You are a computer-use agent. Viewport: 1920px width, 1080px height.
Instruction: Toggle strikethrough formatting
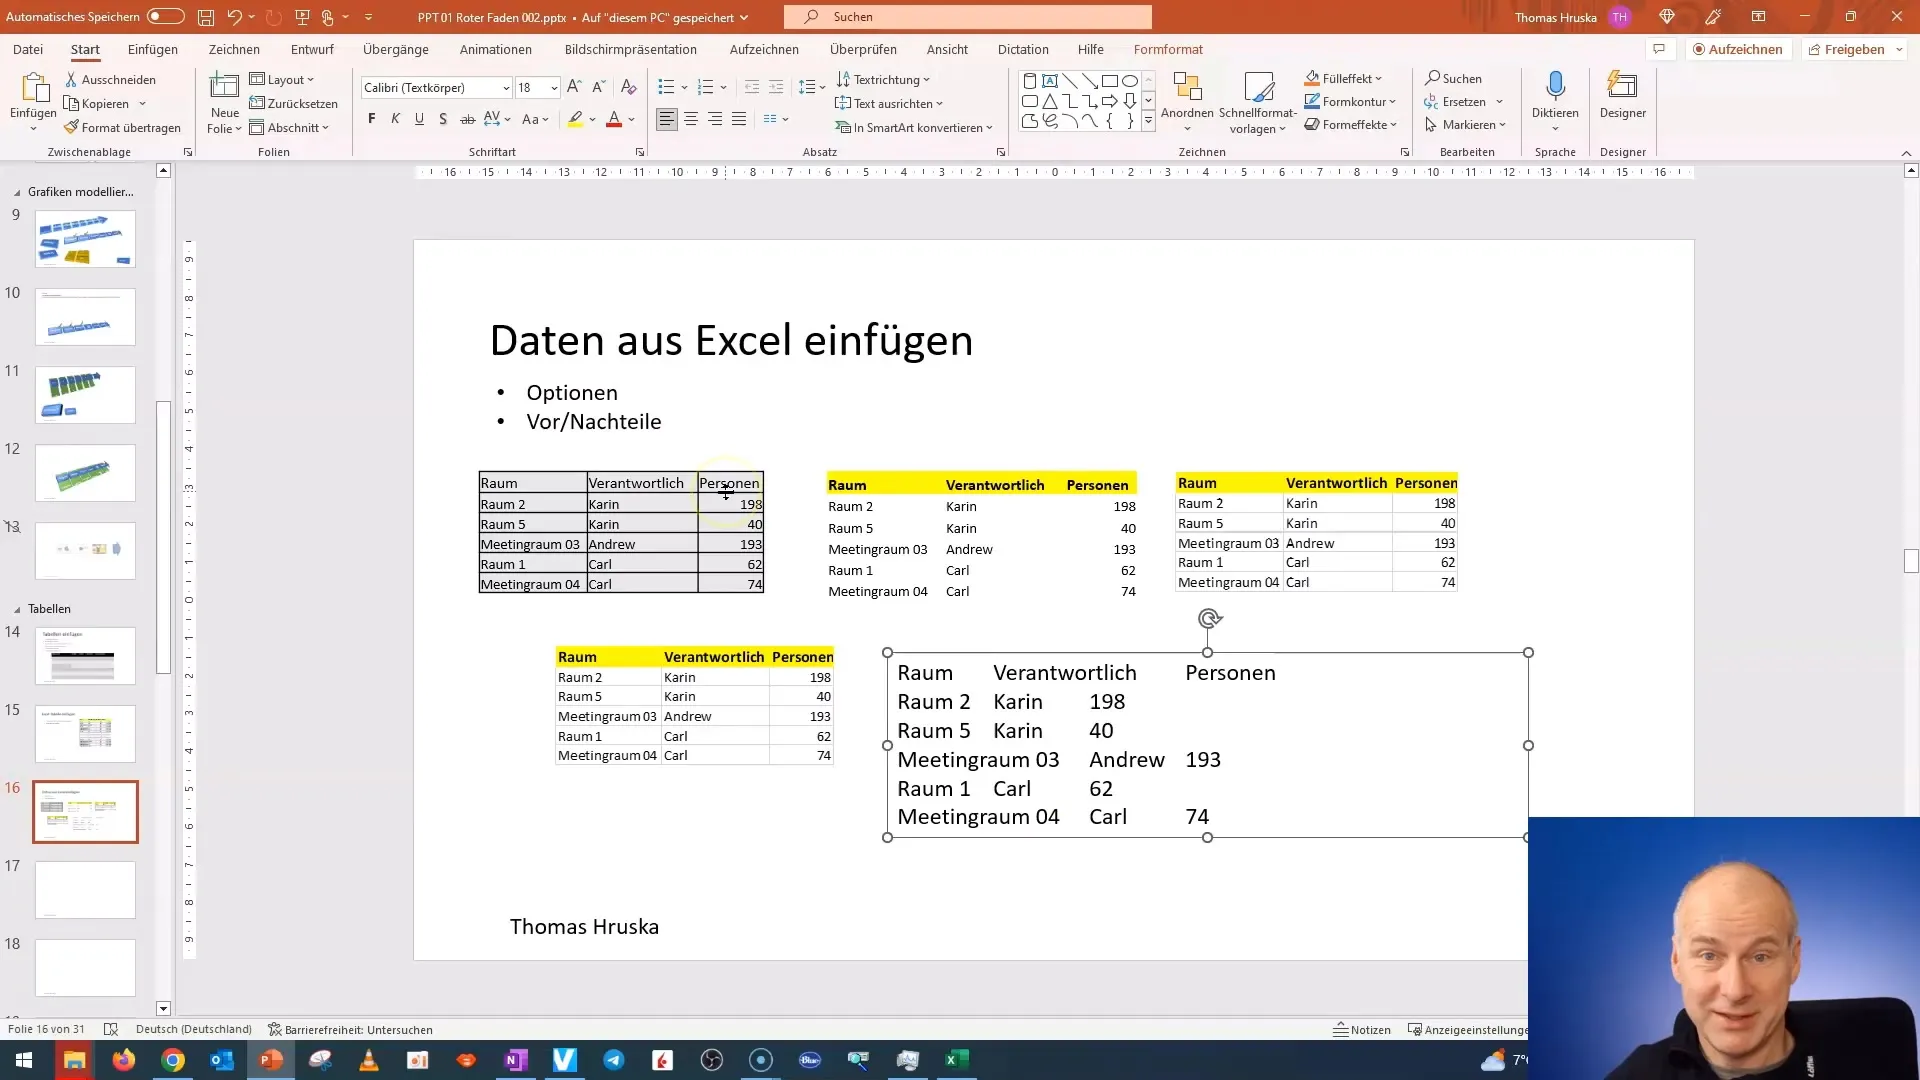point(467,119)
